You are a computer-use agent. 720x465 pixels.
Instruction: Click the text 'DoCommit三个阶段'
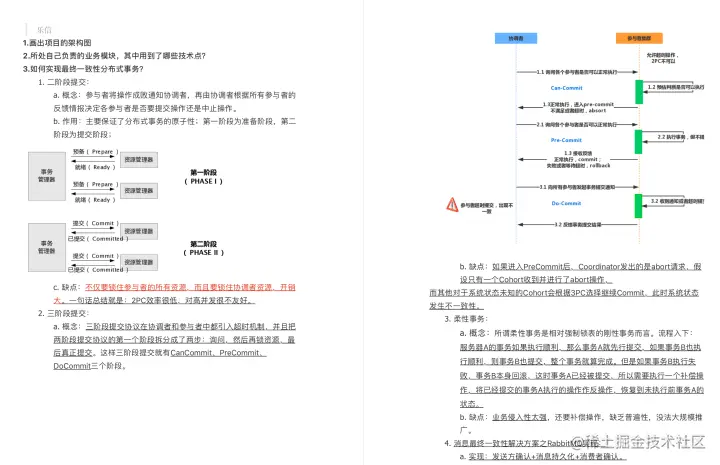pos(88,366)
